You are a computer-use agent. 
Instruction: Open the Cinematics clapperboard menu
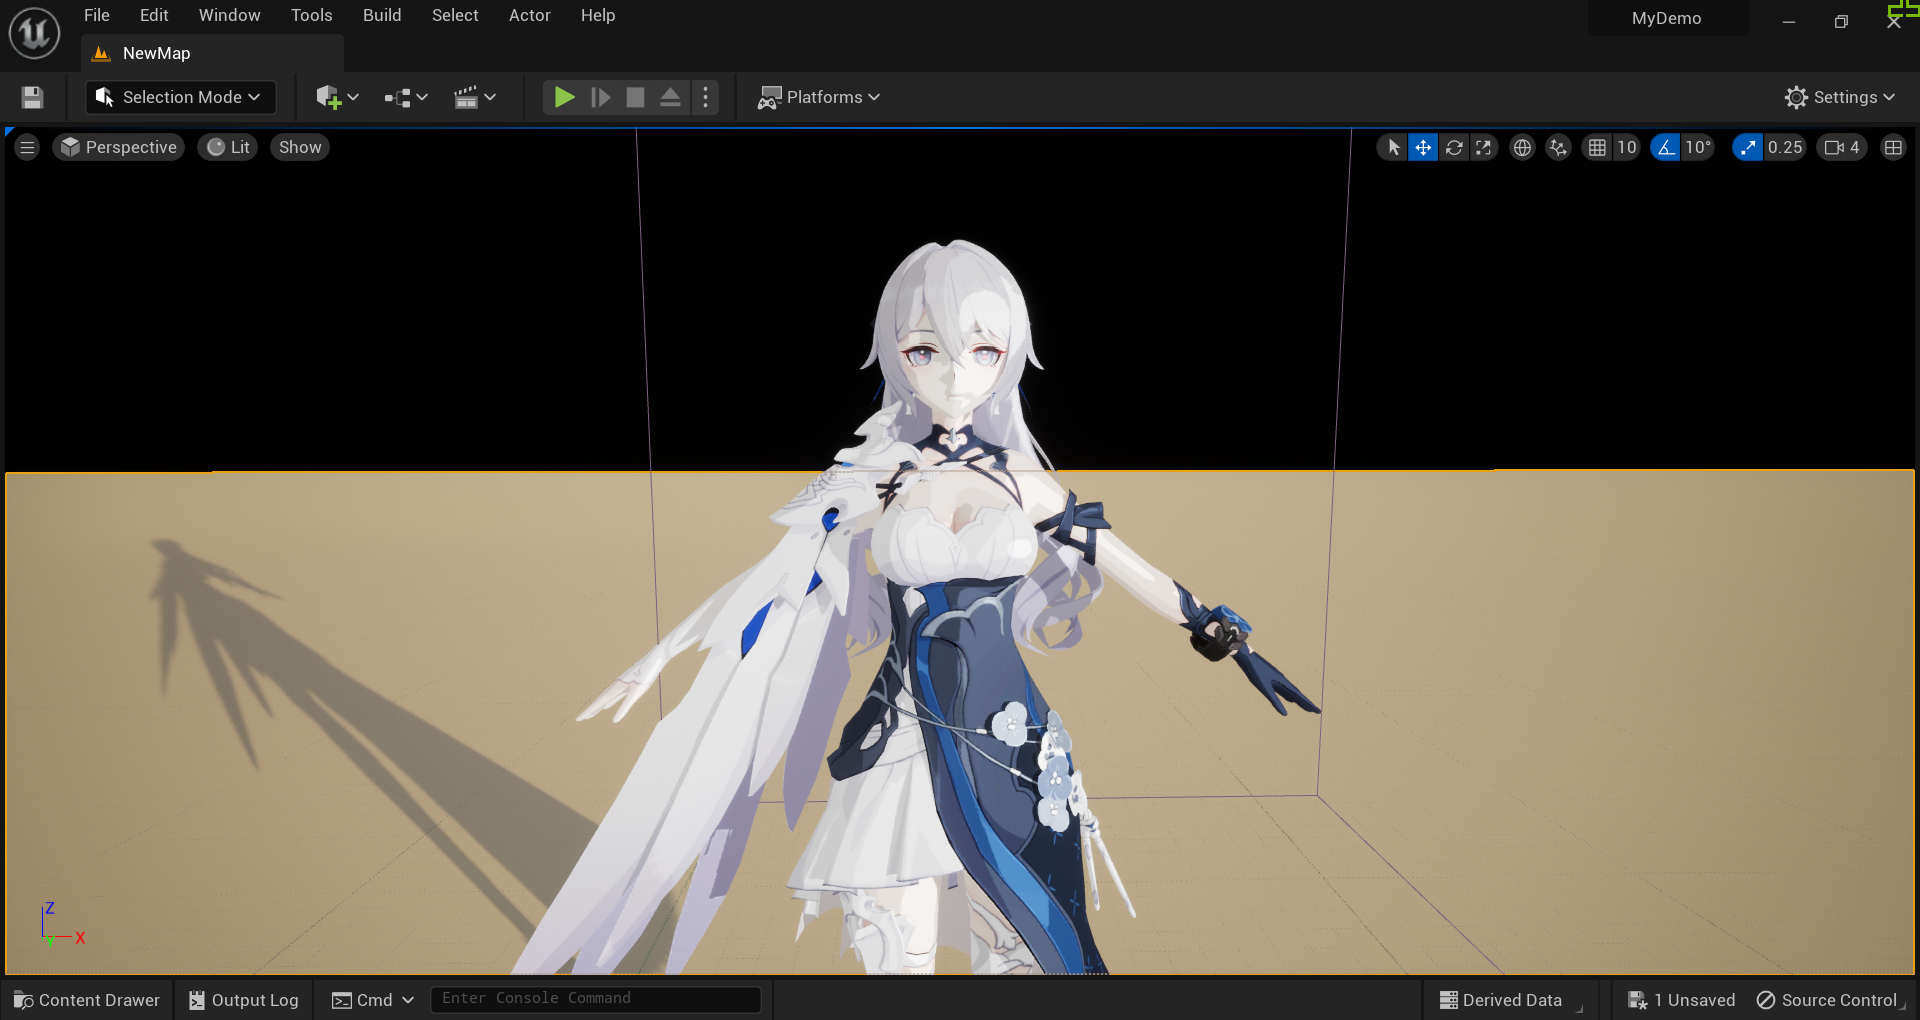tap(475, 97)
